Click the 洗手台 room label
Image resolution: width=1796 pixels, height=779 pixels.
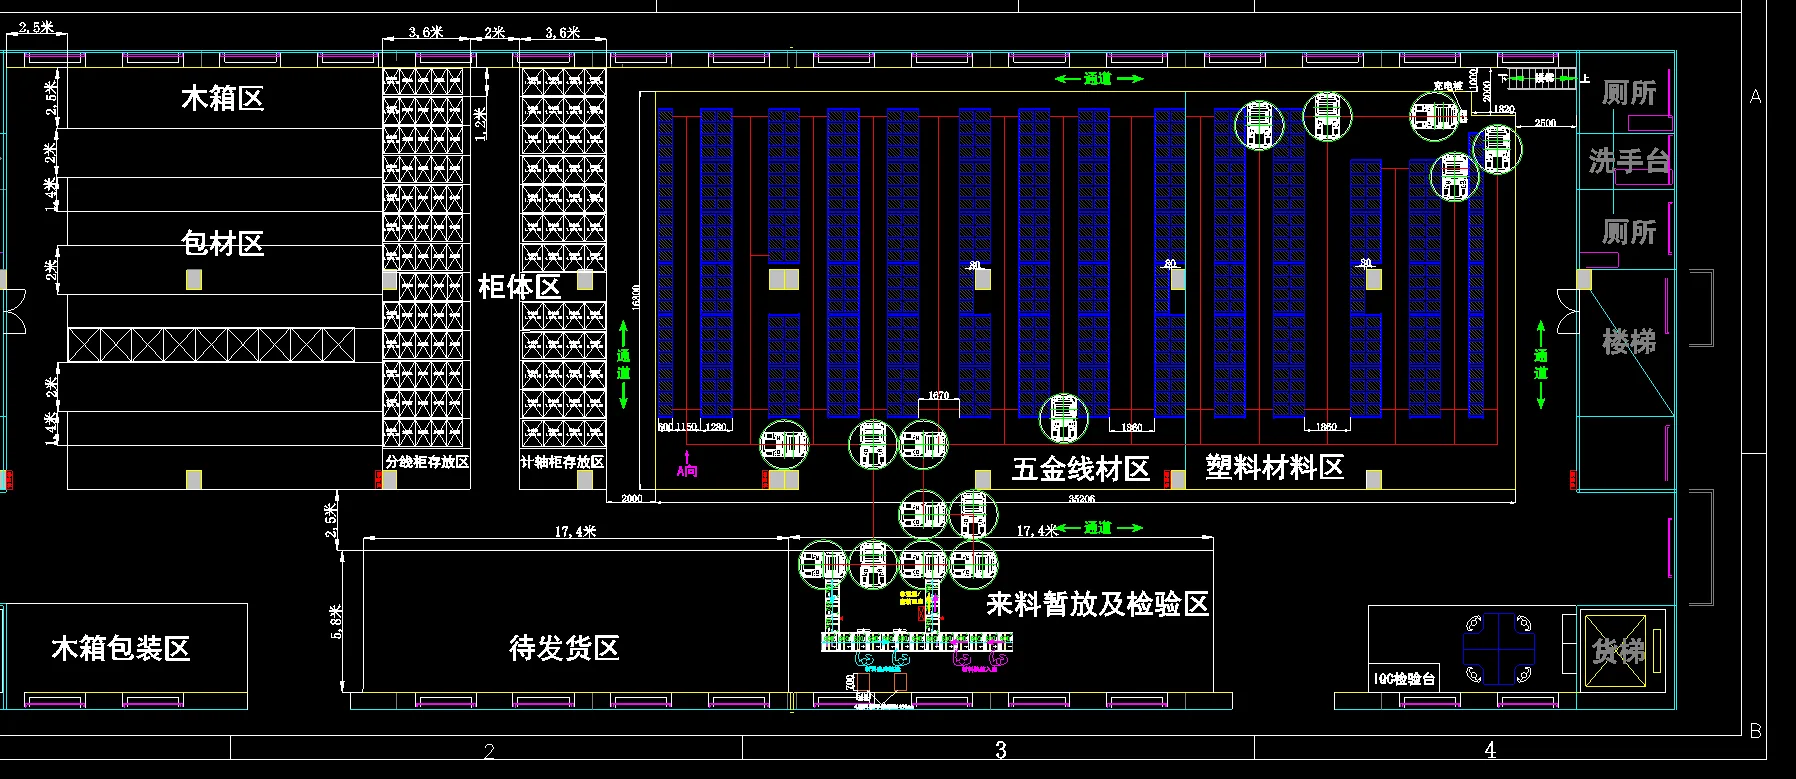1629,160
